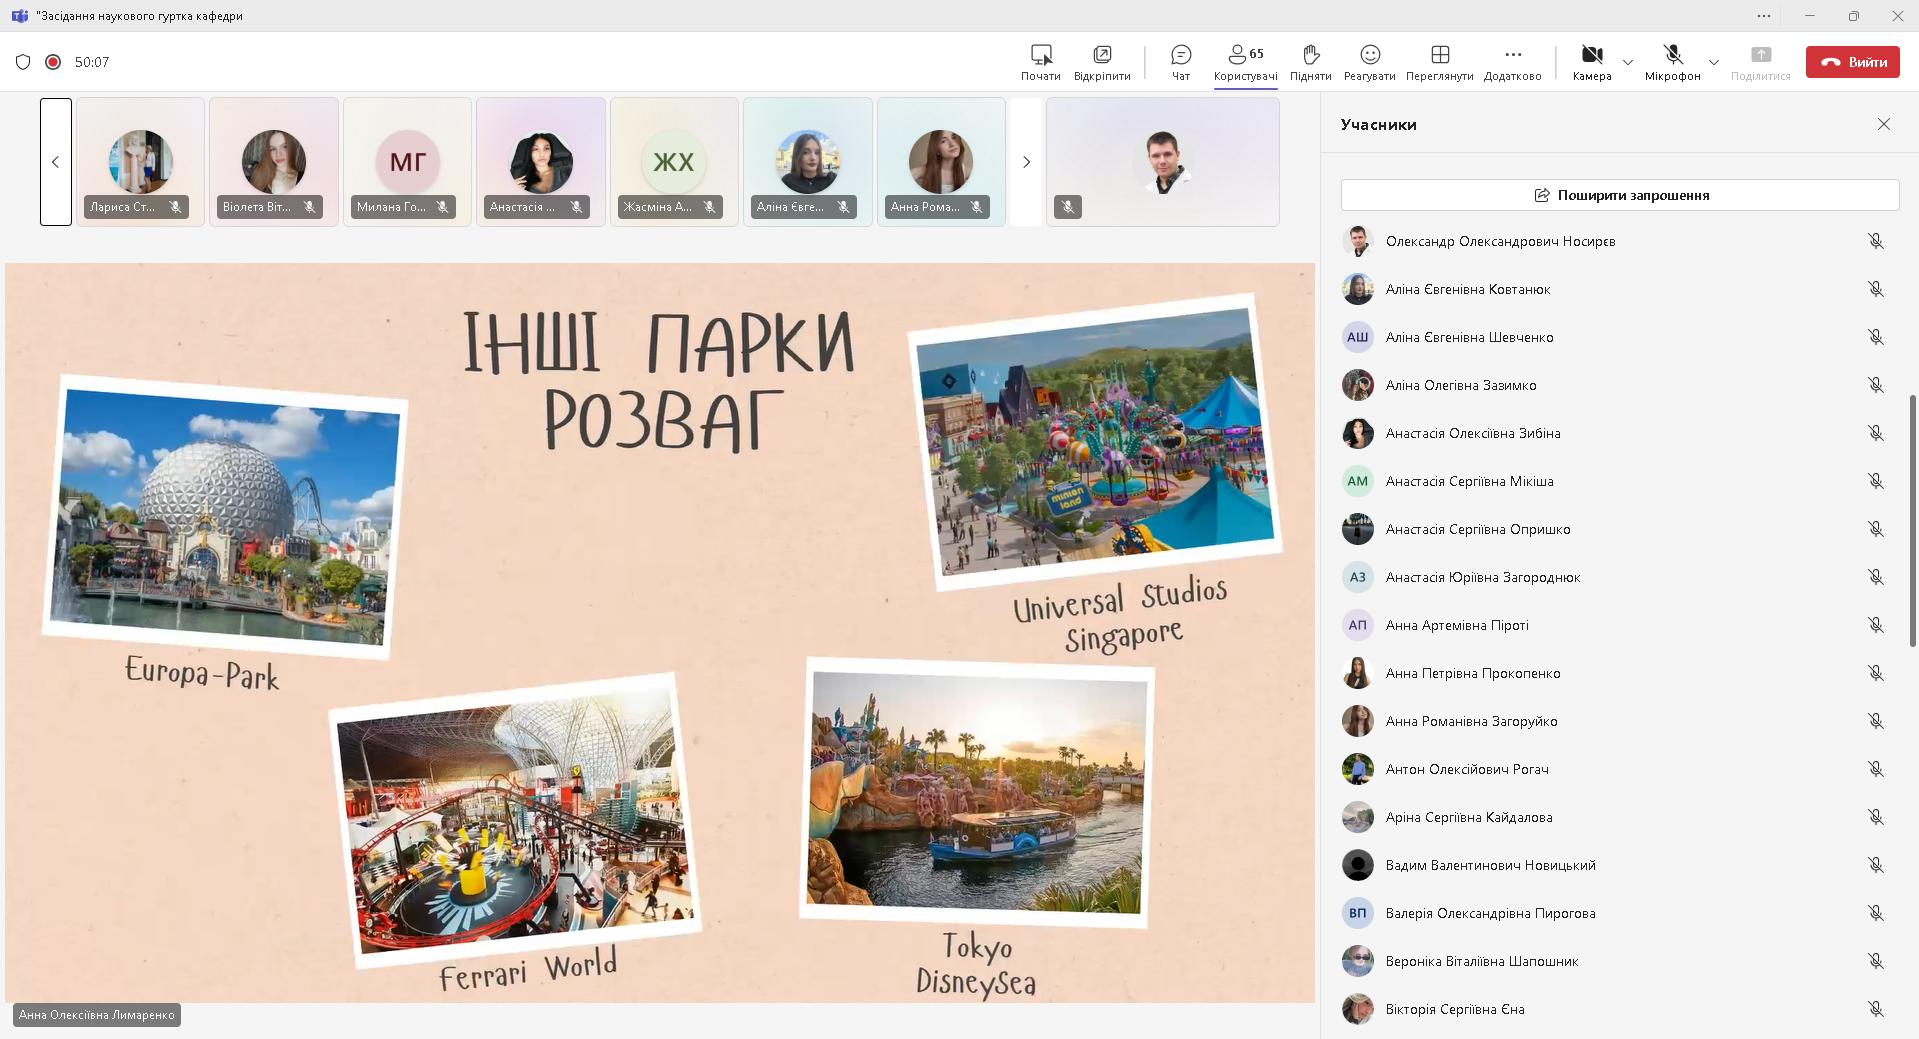Select Аріна Сергіївна Кайдалова in participants
Viewport: 1919px width, 1039px height.
(x=1620, y=817)
